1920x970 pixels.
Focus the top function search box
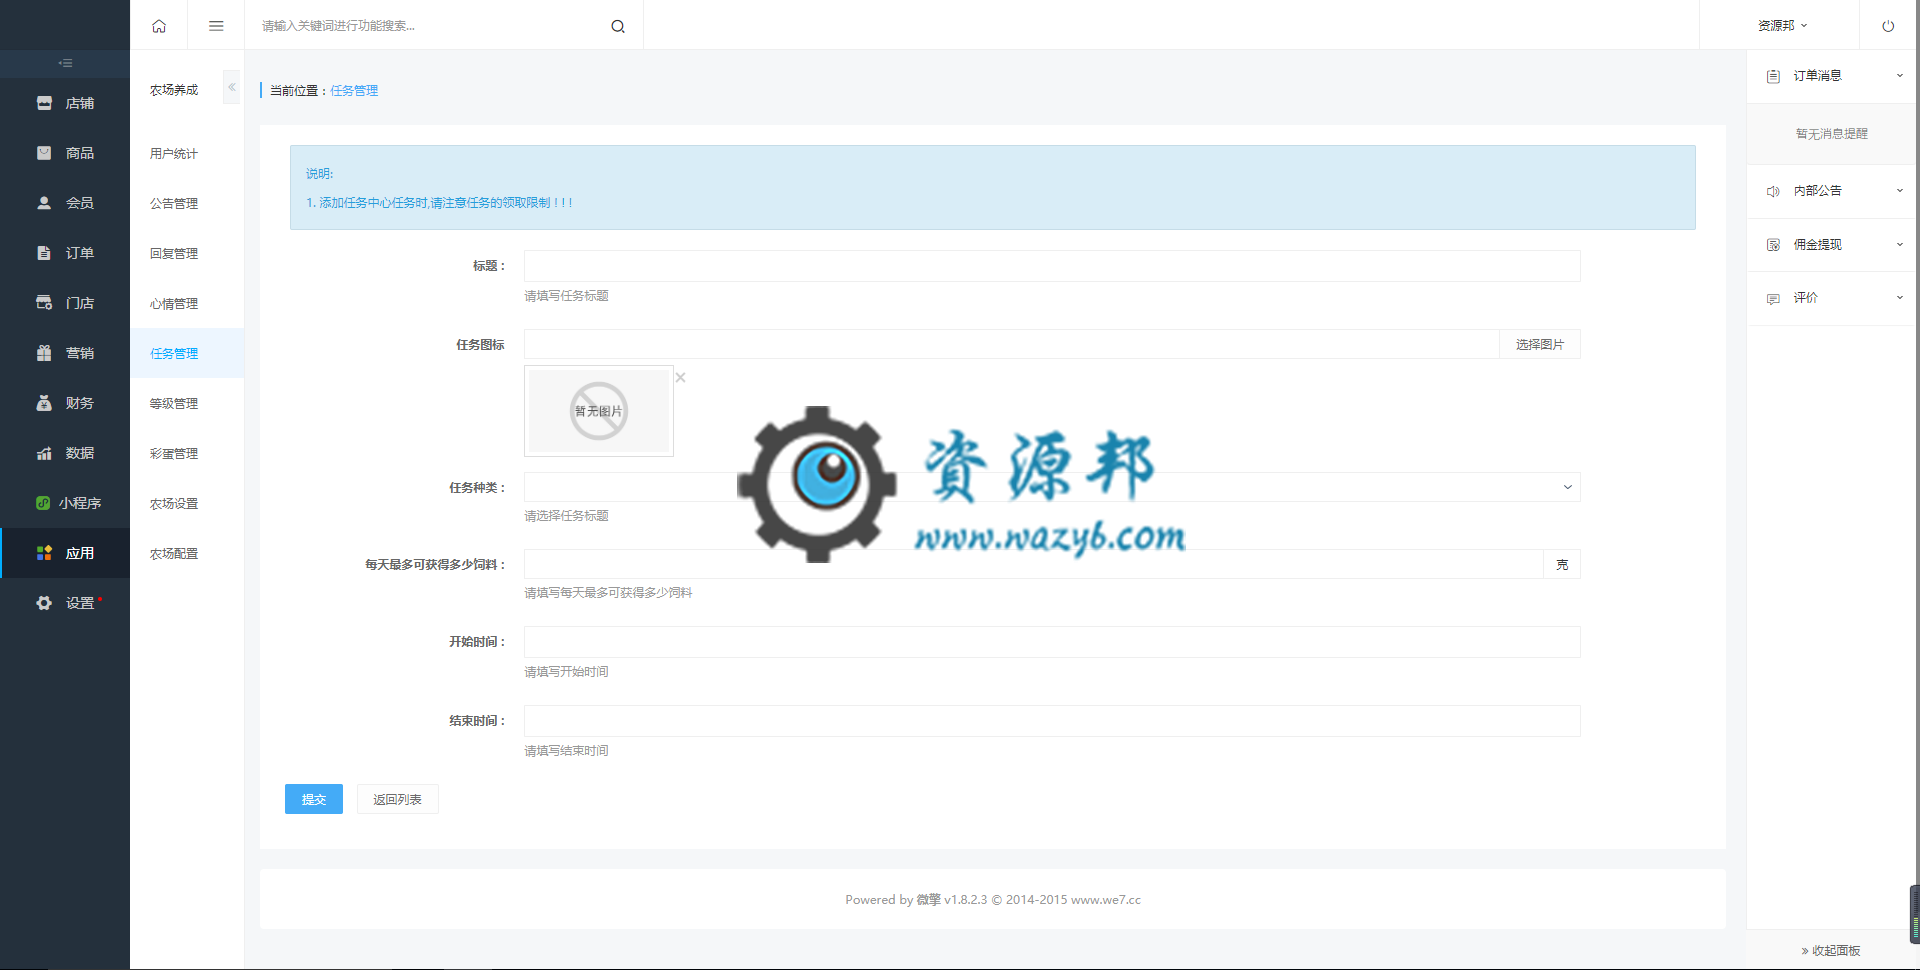430,26
